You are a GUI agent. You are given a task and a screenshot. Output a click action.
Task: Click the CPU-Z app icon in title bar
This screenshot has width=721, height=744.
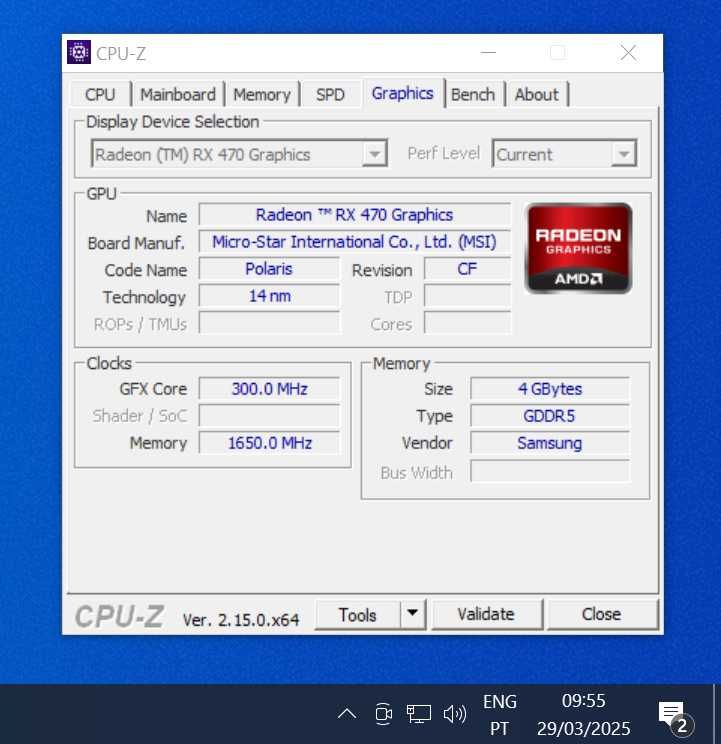79,53
